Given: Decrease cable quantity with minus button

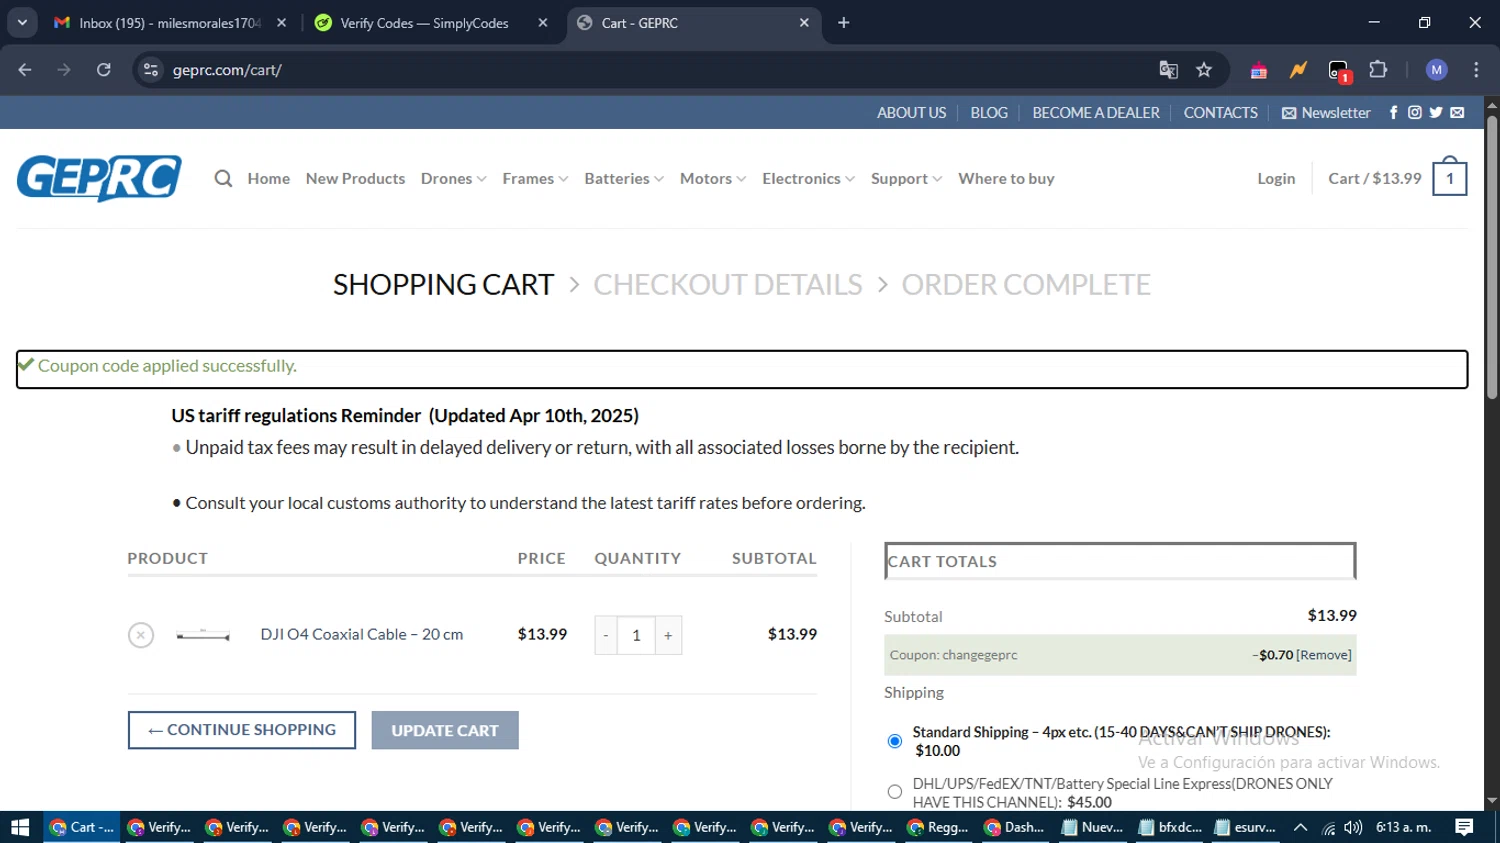Looking at the screenshot, I should pyautogui.click(x=606, y=635).
